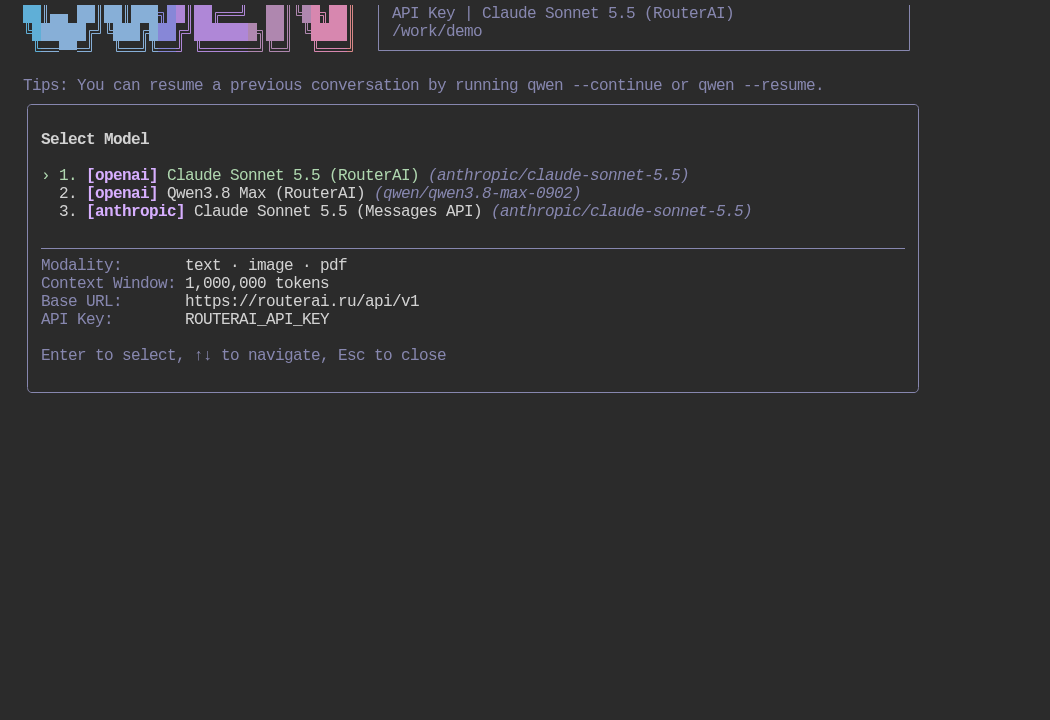Click the 'Base URL:' label

click(82, 301)
